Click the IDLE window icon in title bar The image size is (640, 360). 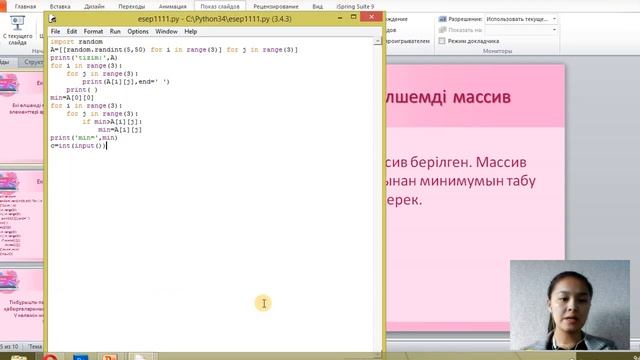52,19
